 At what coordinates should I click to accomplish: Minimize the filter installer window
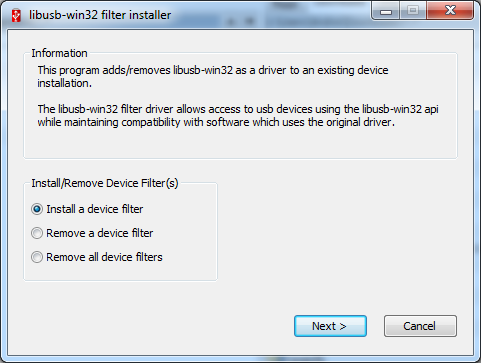coord(386,11)
